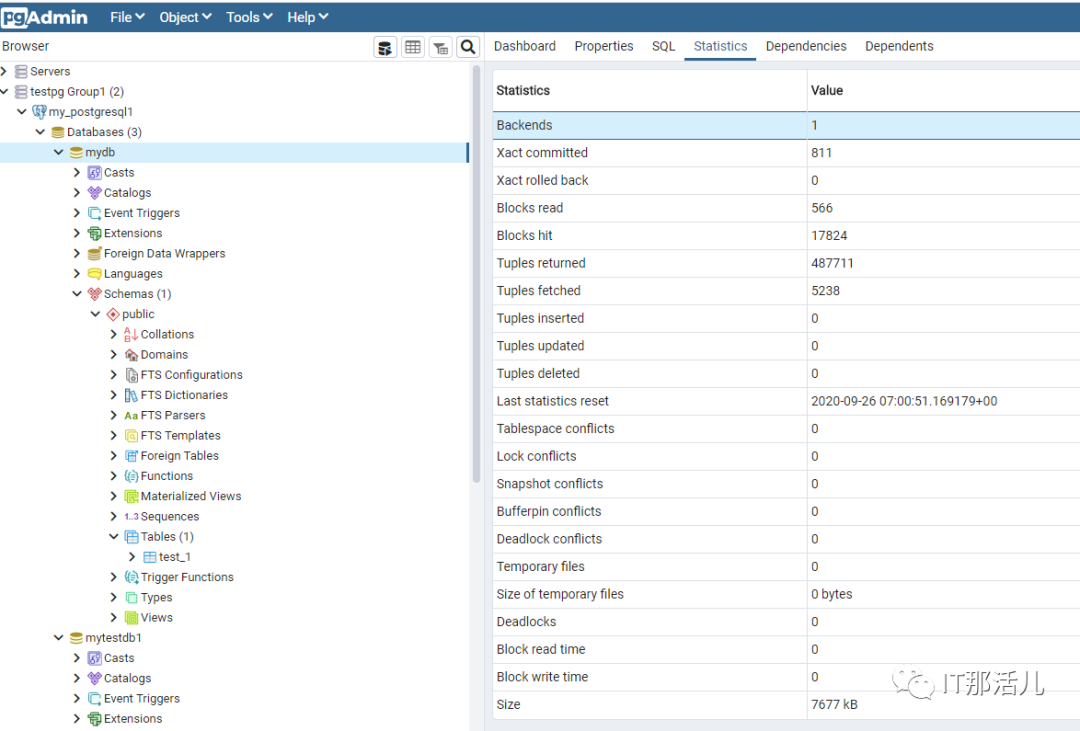Collapse the Schemas (1) node
Image resolution: width=1080 pixels, height=731 pixels.
[x=77, y=294]
